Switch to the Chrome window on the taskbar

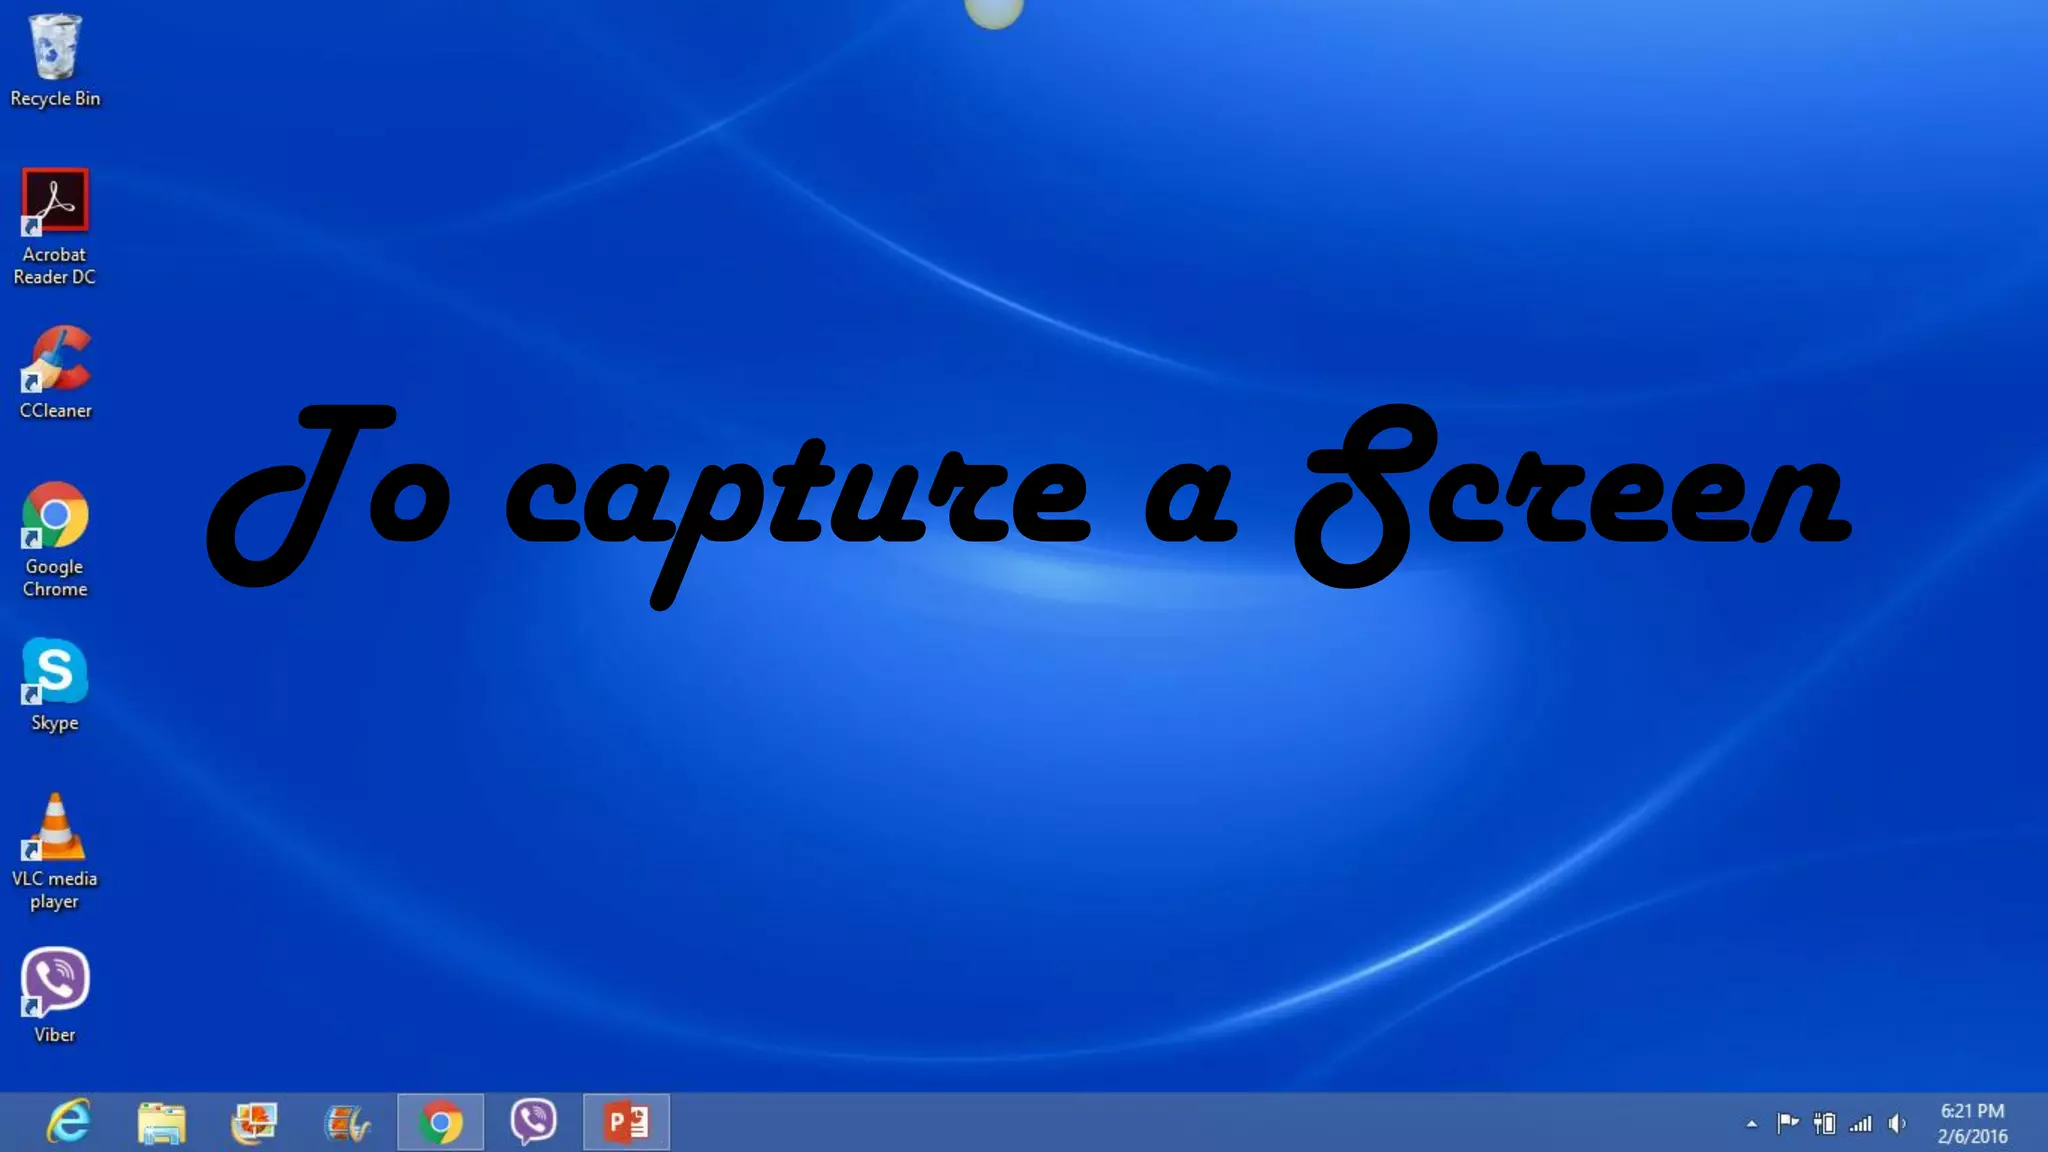pos(440,1122)
